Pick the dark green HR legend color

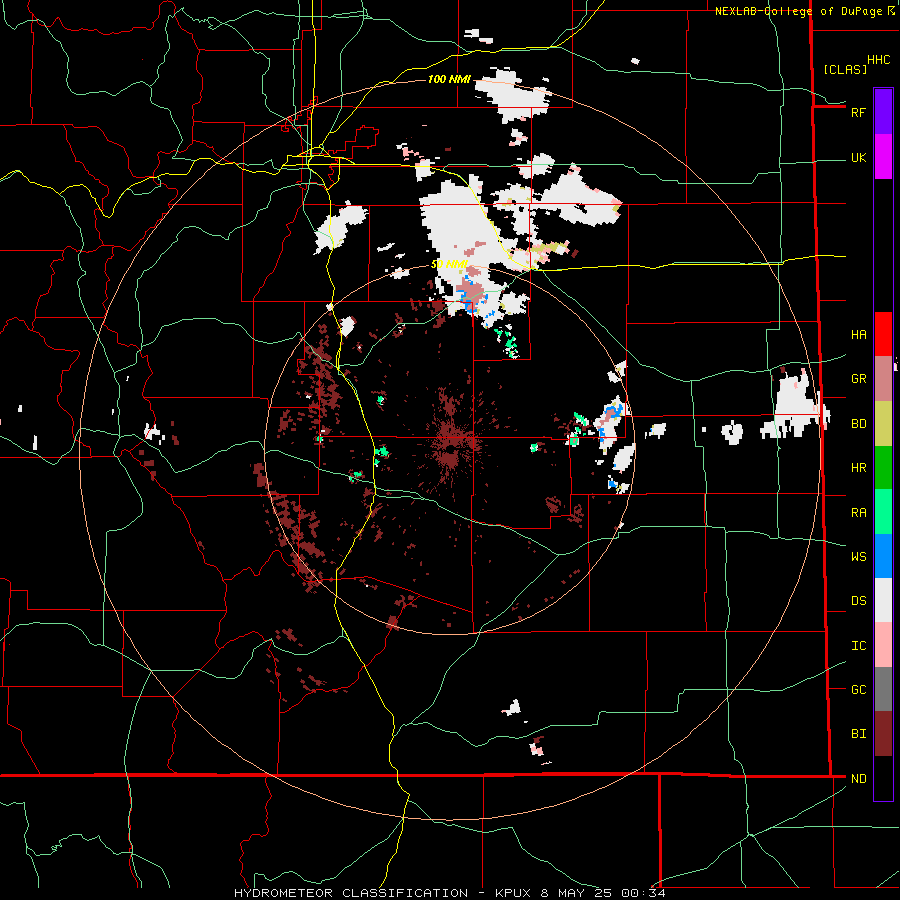[883, 467]
